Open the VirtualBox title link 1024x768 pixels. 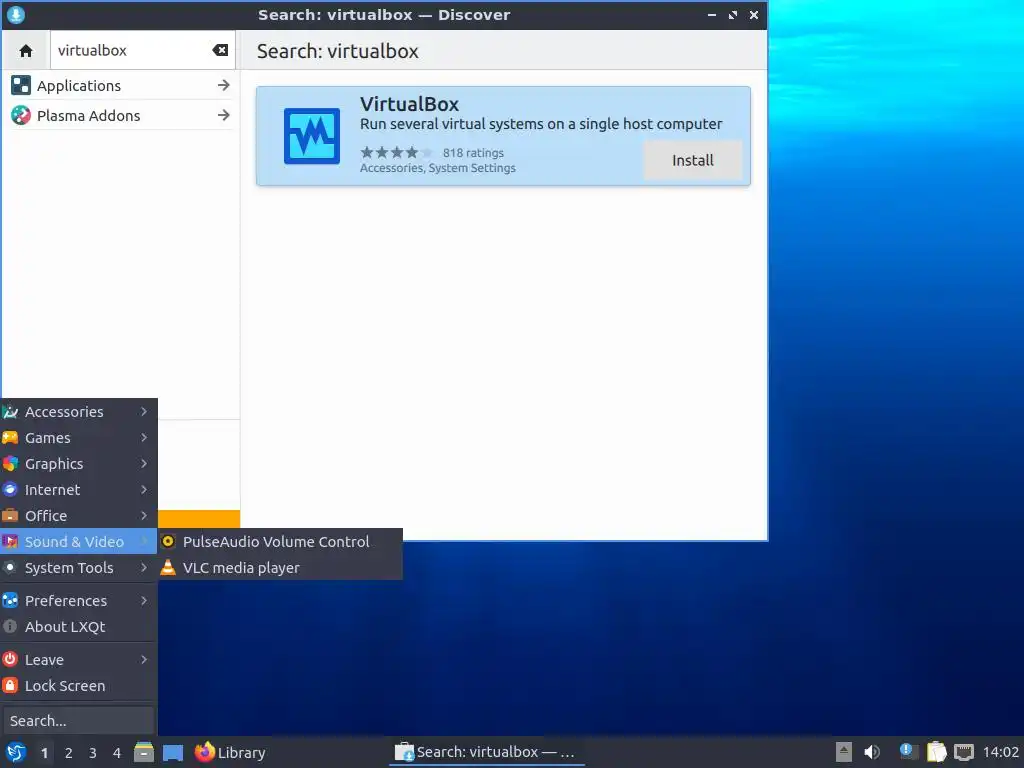point(409,104)
